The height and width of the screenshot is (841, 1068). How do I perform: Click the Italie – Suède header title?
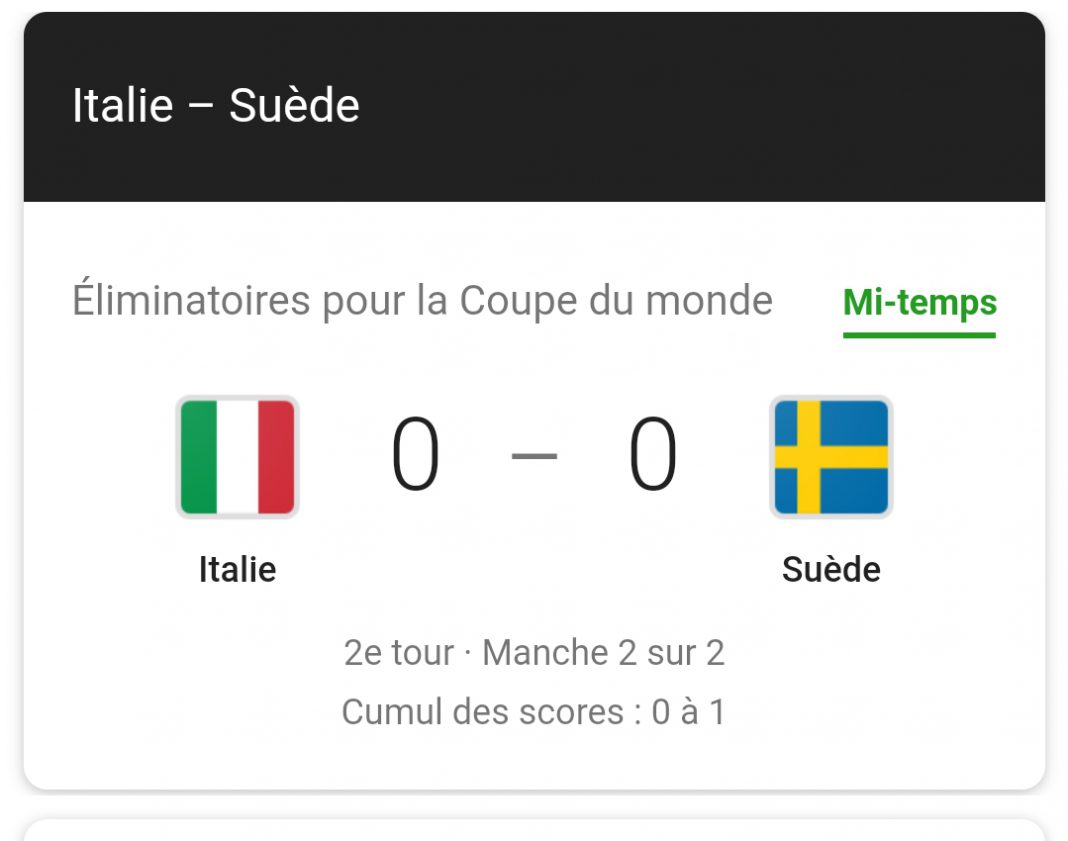coord(216,106)
